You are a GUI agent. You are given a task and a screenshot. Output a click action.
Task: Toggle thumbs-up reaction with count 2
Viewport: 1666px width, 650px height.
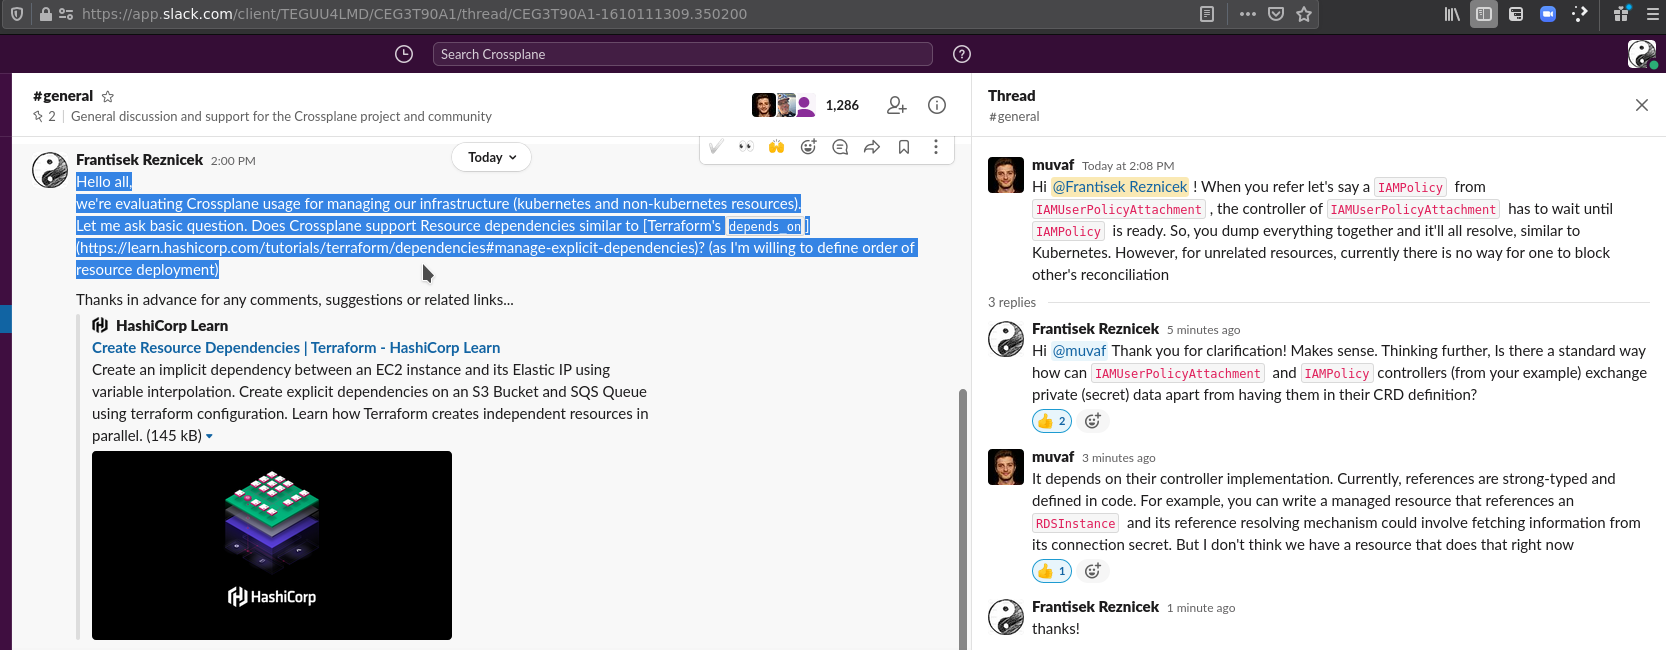[x=1052, y=421]
